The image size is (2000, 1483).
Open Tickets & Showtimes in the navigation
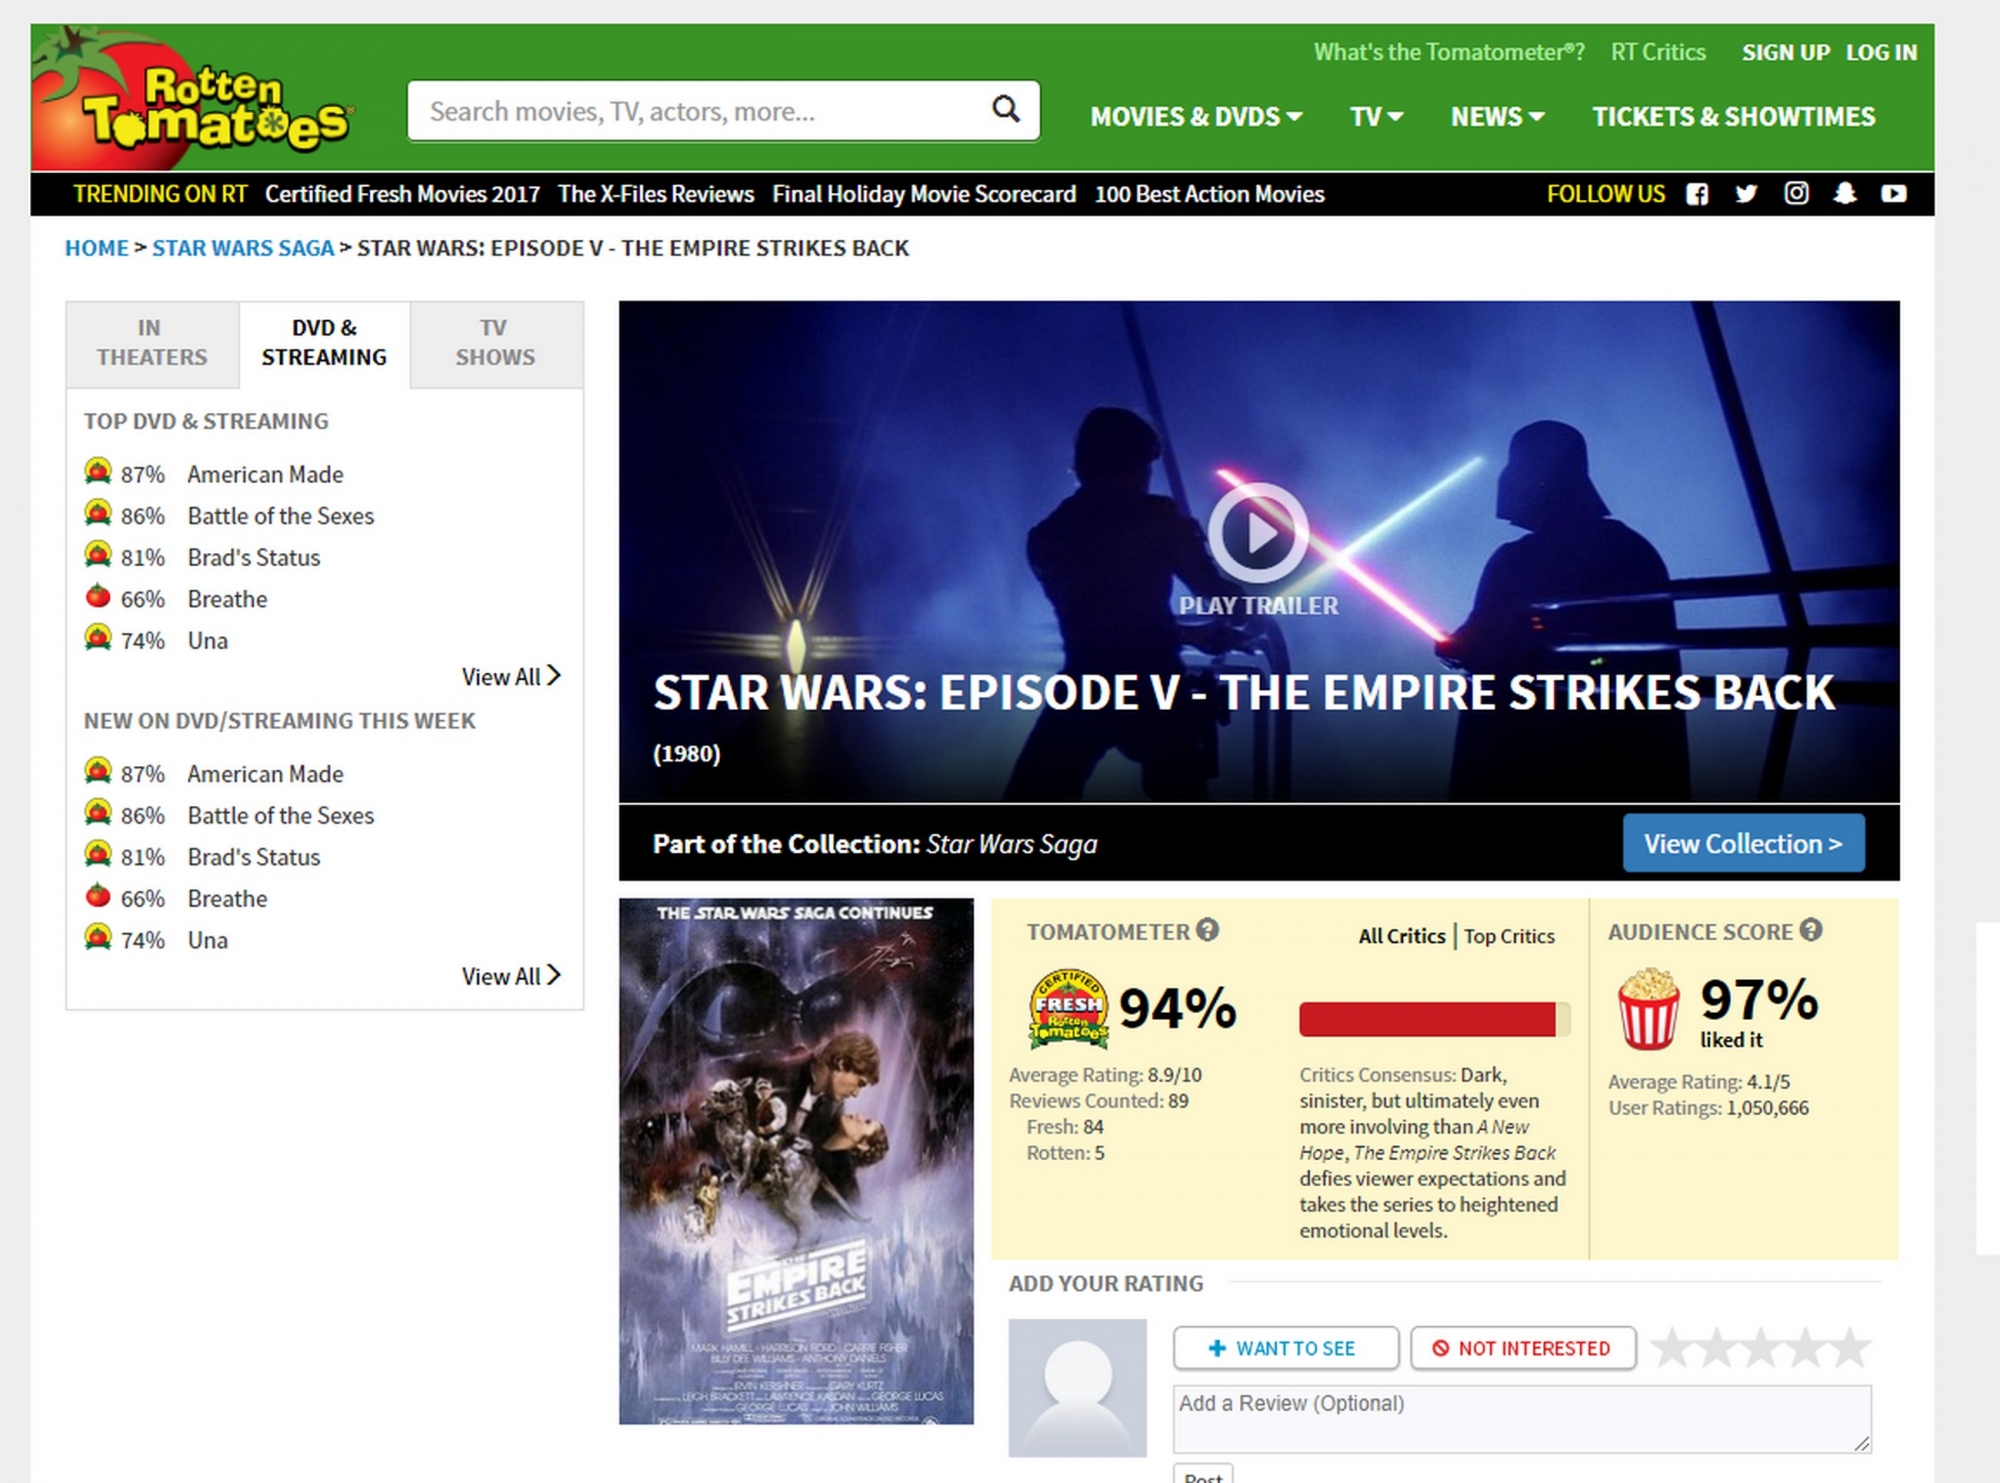(x=1734, y=117)
